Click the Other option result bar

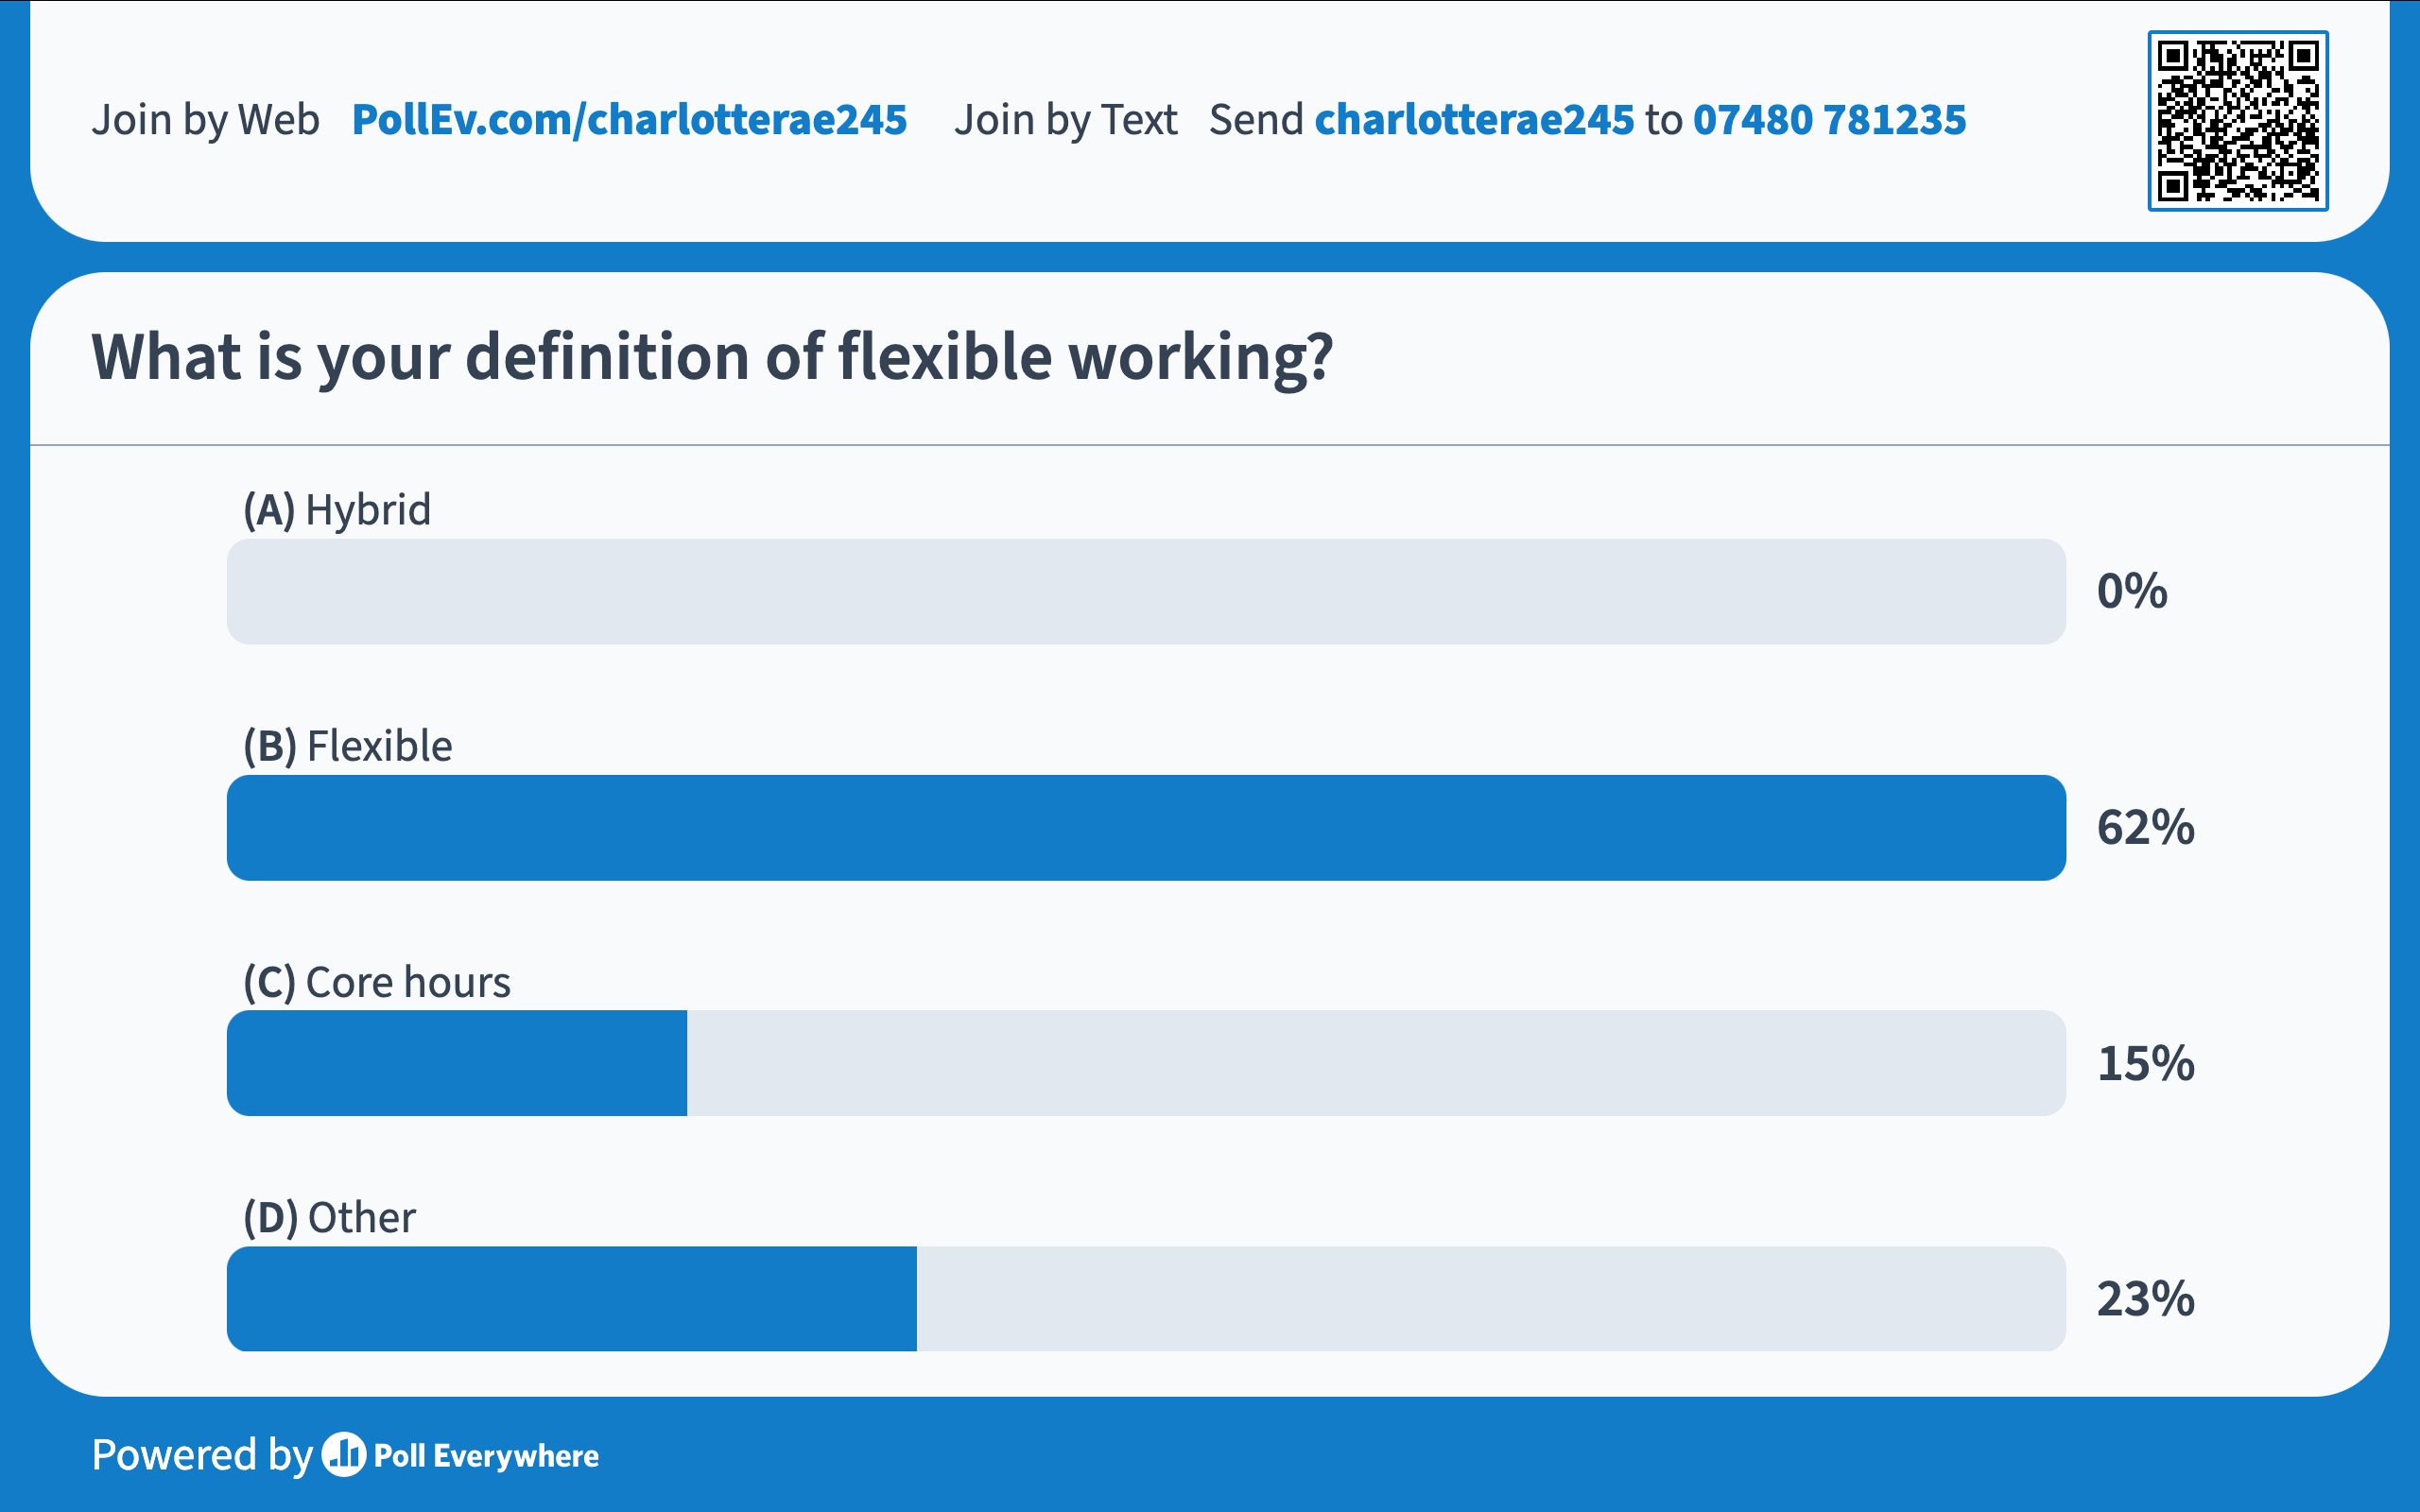pos(572,1299)
